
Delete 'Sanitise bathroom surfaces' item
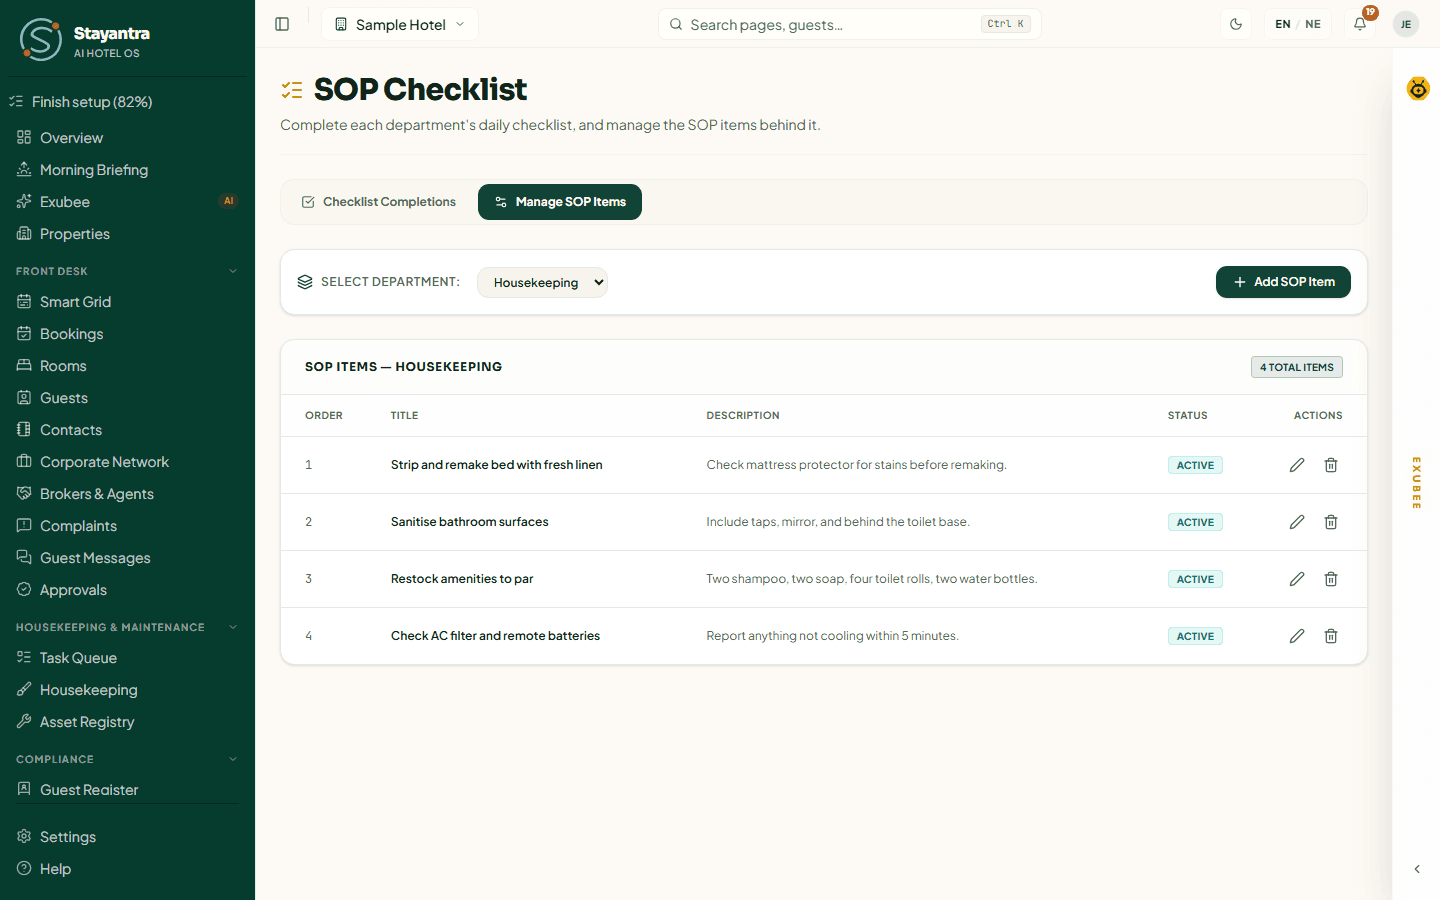[x=1331, y=522]
